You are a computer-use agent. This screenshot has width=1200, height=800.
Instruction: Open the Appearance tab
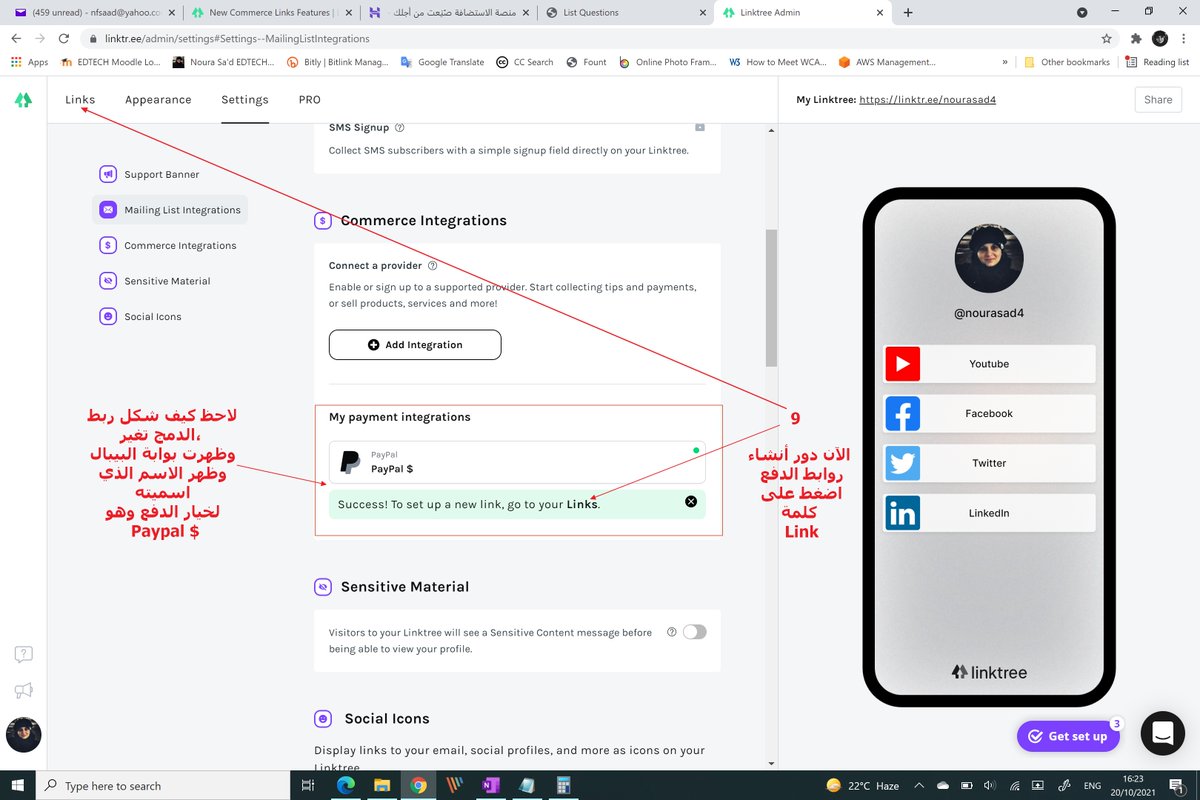coord(158,99)
